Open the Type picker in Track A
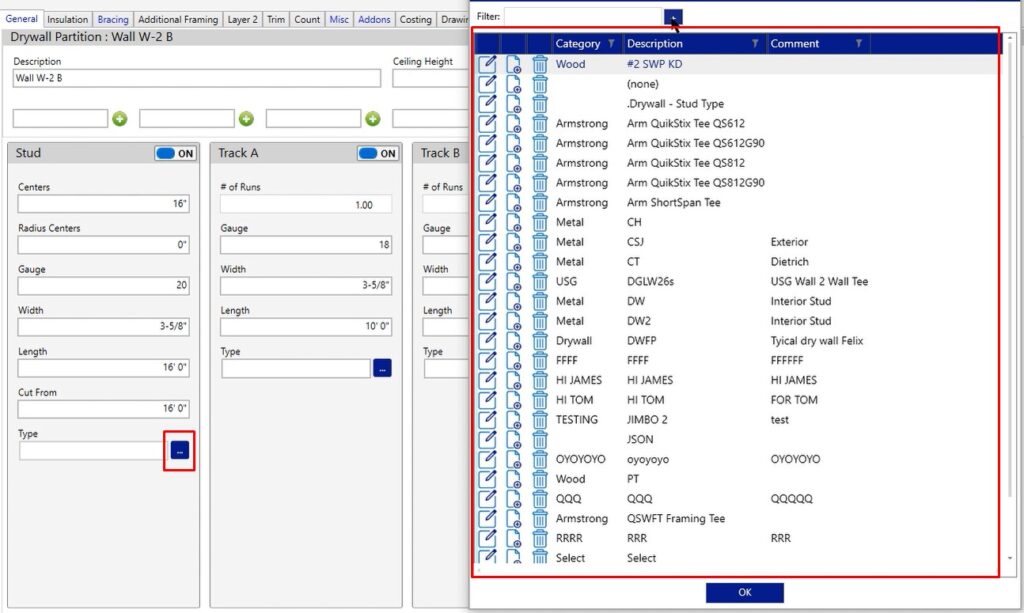This screenshot has width=1024, height=613. click(382, 368)
